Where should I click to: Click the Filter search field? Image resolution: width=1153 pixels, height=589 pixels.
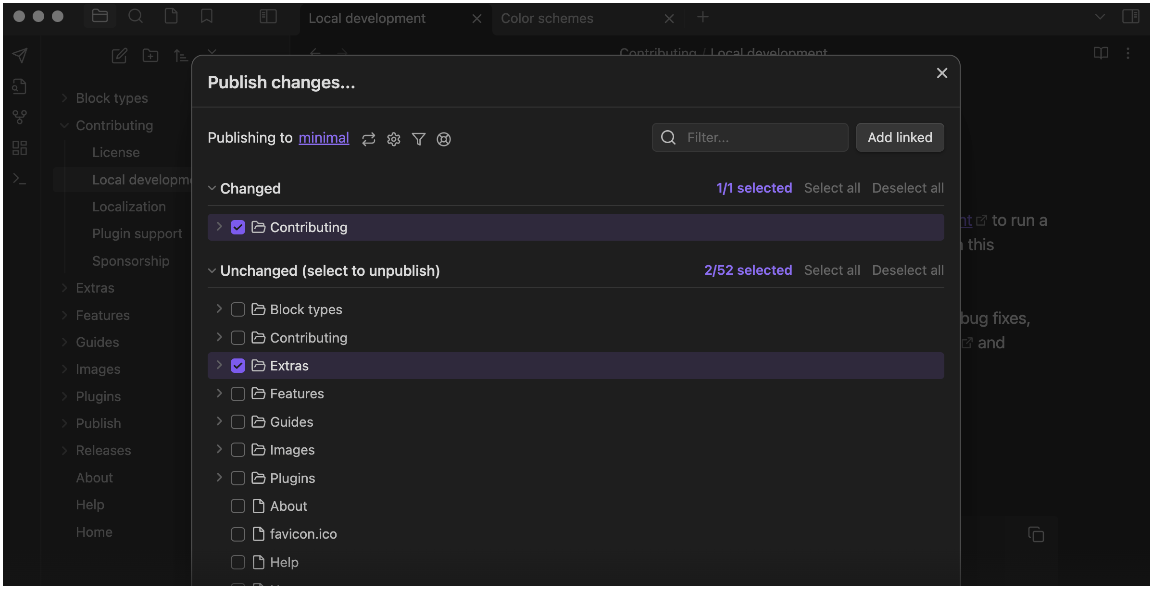pos(750,138)
